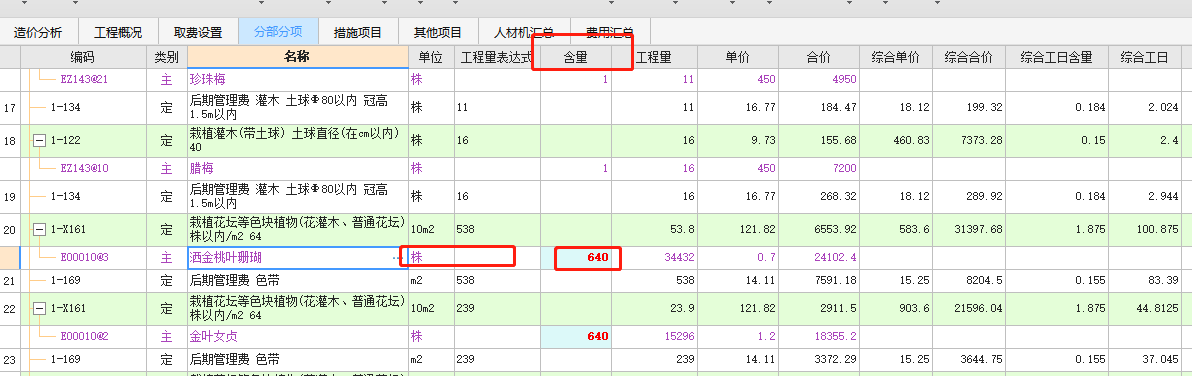Click the 综合单价 value 903.6
This screenshot has width=1192, height=376.
tap(916, 308)
